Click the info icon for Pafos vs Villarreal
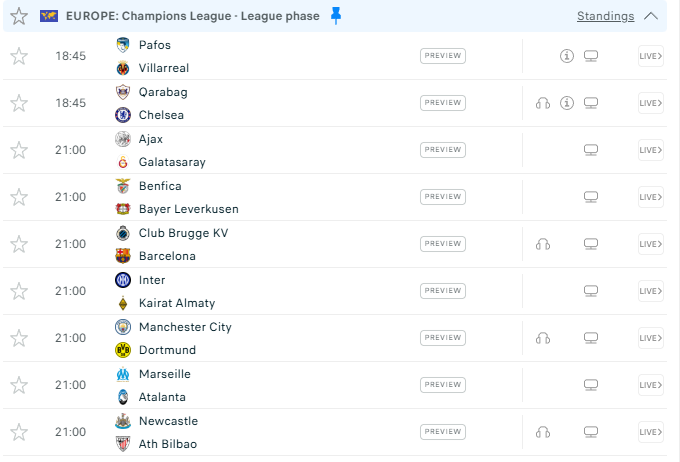680x462 pixels. 567,56
